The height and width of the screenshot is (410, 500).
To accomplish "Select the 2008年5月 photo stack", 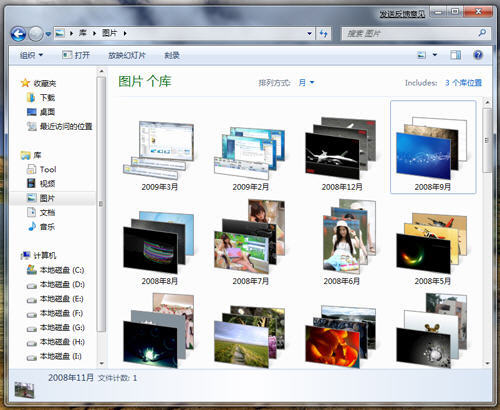I will (433, 249).
